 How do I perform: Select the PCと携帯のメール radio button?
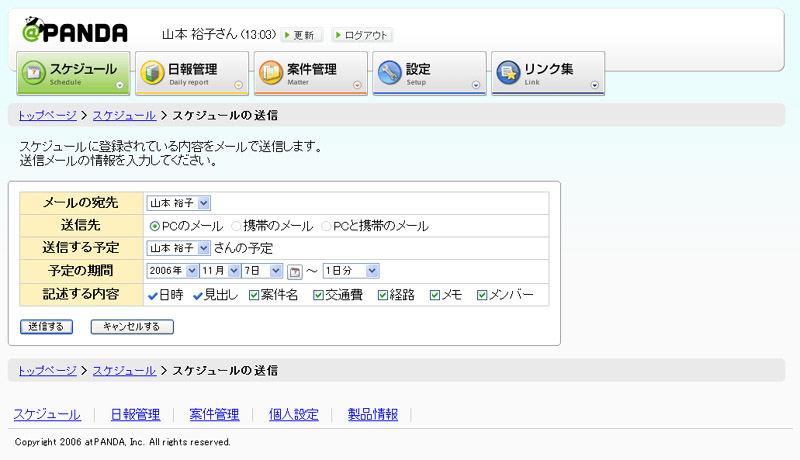tap(326, 226)
